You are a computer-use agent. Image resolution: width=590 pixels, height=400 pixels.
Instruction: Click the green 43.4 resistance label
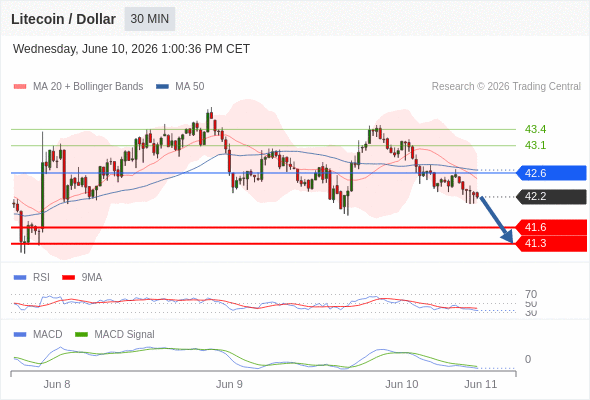click(535, 129)
